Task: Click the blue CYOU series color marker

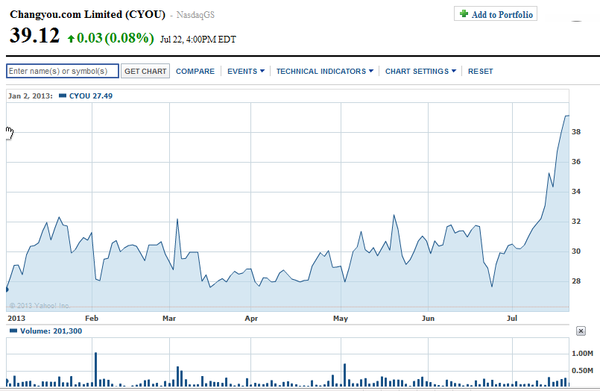Action: click(x=62, y=96)
